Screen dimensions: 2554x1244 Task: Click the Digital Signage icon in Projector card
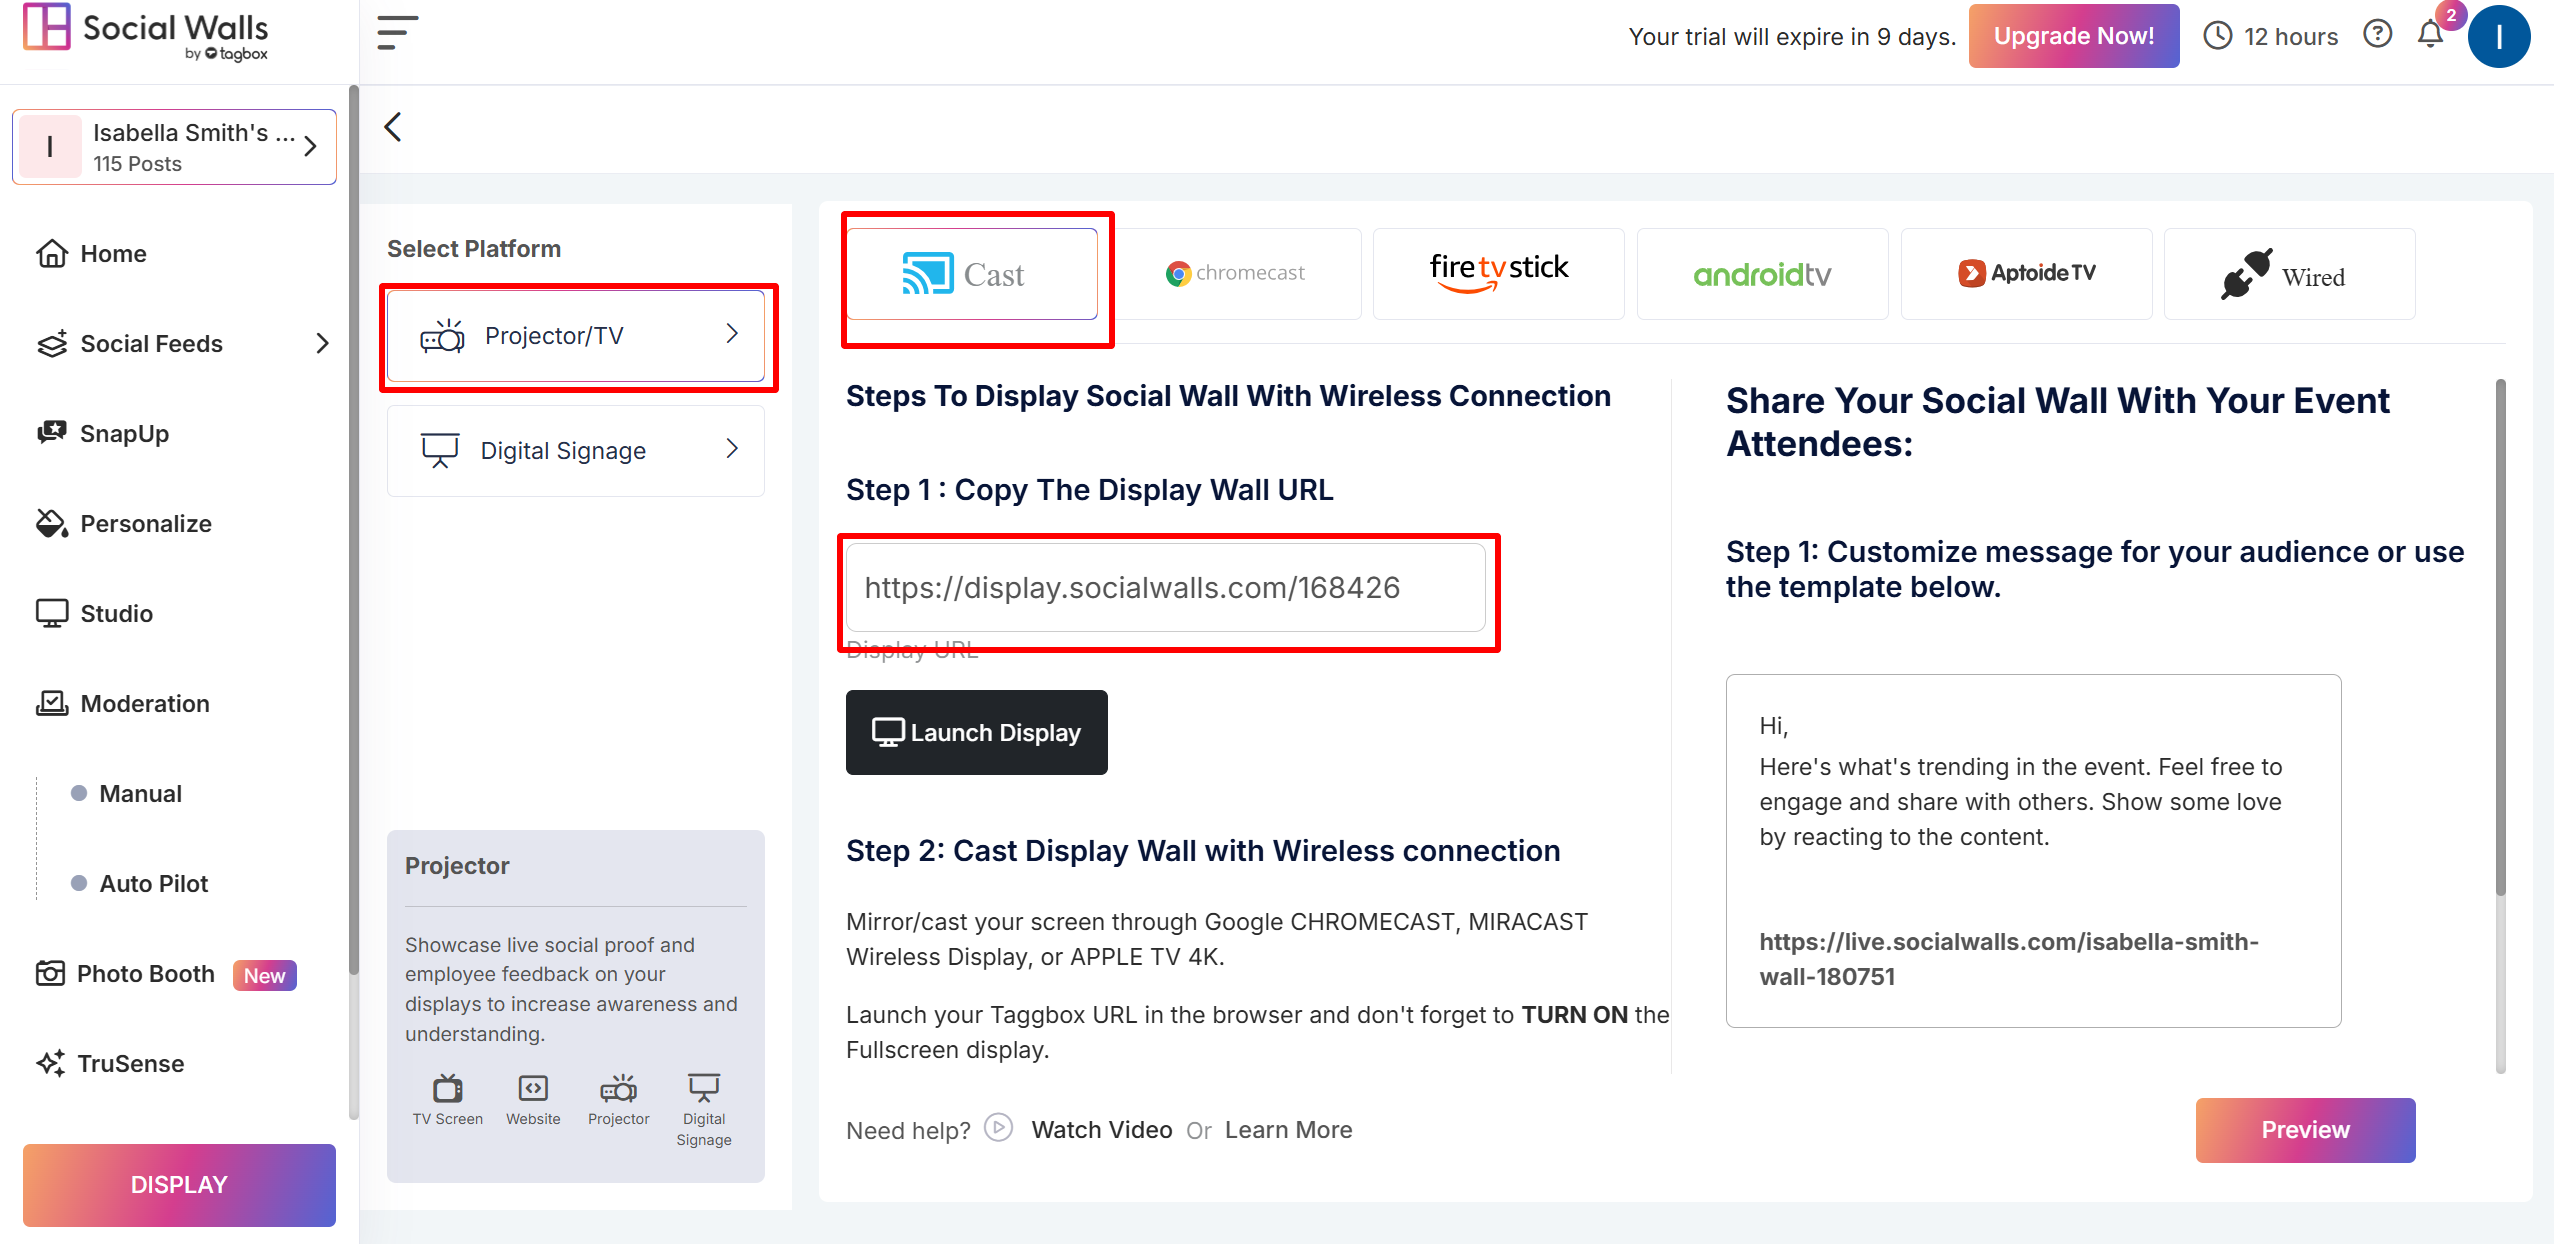[x=704, y=1088]
